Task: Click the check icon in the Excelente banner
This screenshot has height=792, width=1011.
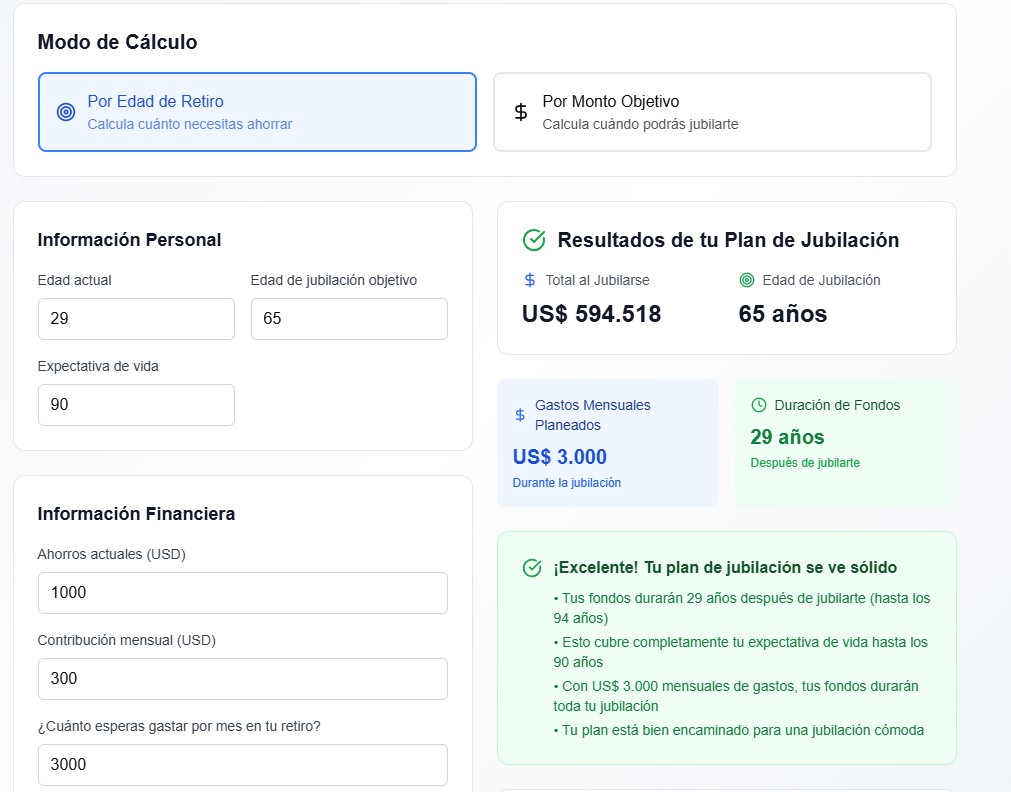Action: (x=530, y=567)
